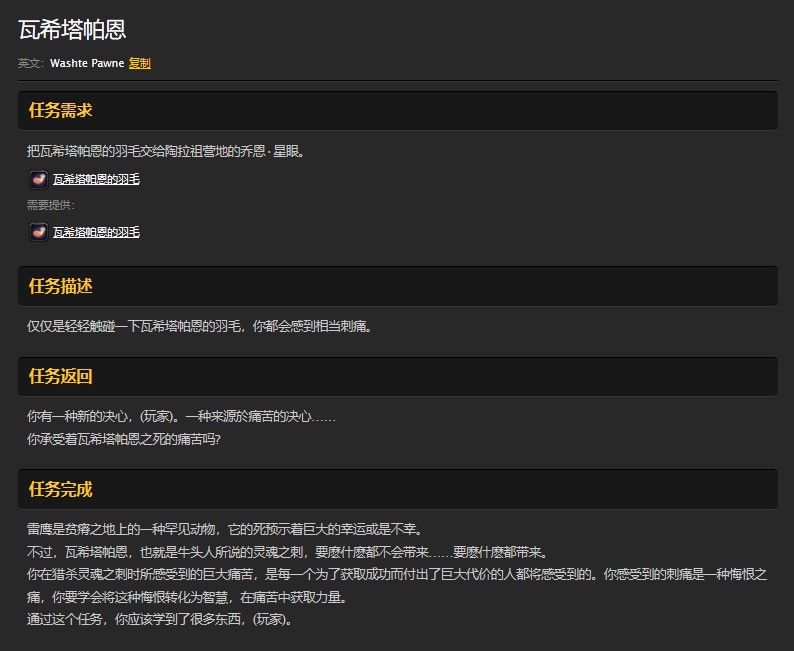This screenshot has width=794, height=651.
Task: Click the 任务需求 section header
Action: [x=61, y=110]
